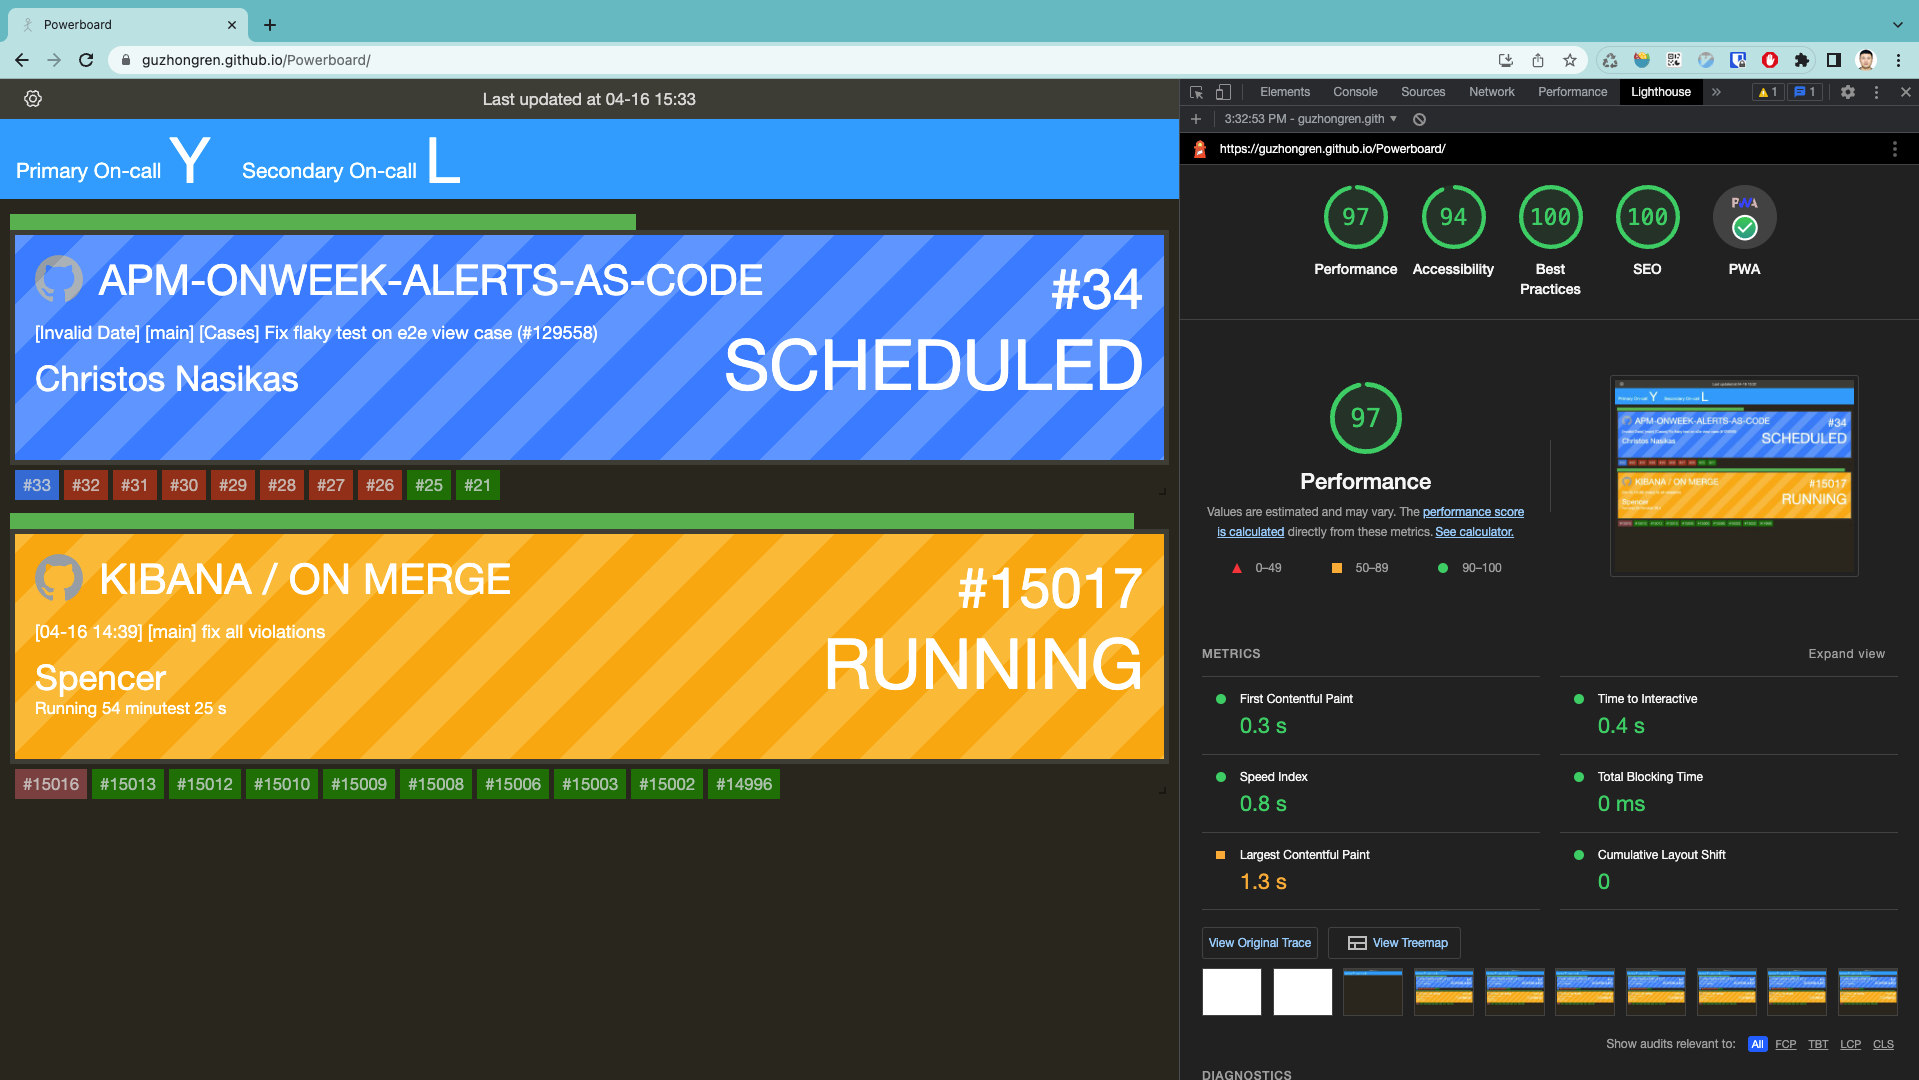The width and height of the screenshot is (1919, 1080).
Task: Open build #32 badge
Action: click(86, 485)
